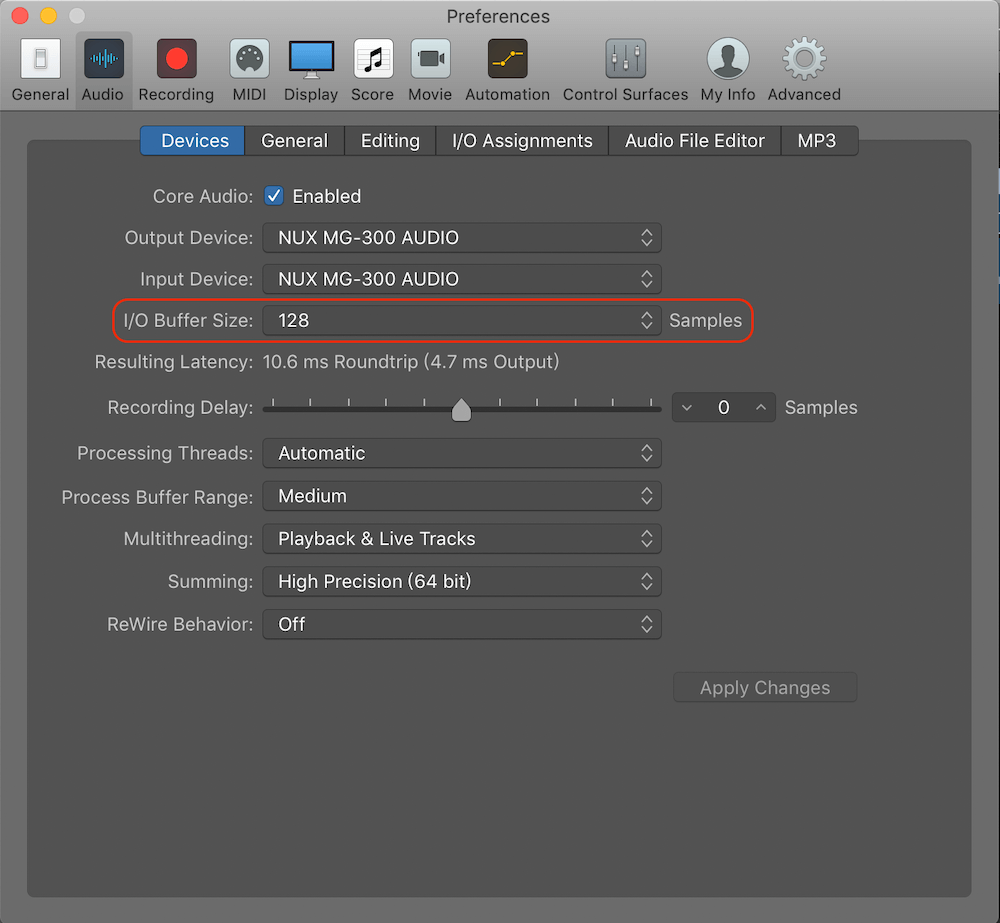Switch to the Audio File Editor tab

click(694, 141)
